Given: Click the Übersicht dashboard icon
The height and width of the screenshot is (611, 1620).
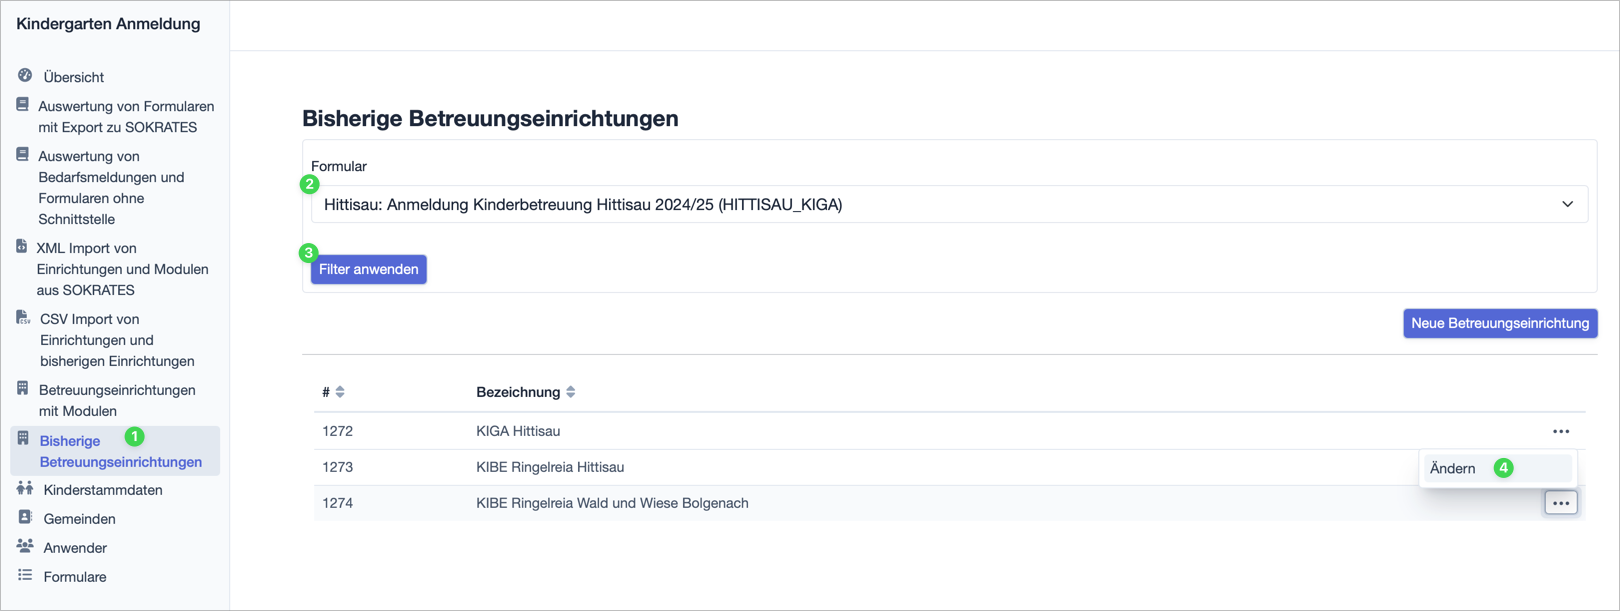Looking at the screenshot, I should 25,76.
